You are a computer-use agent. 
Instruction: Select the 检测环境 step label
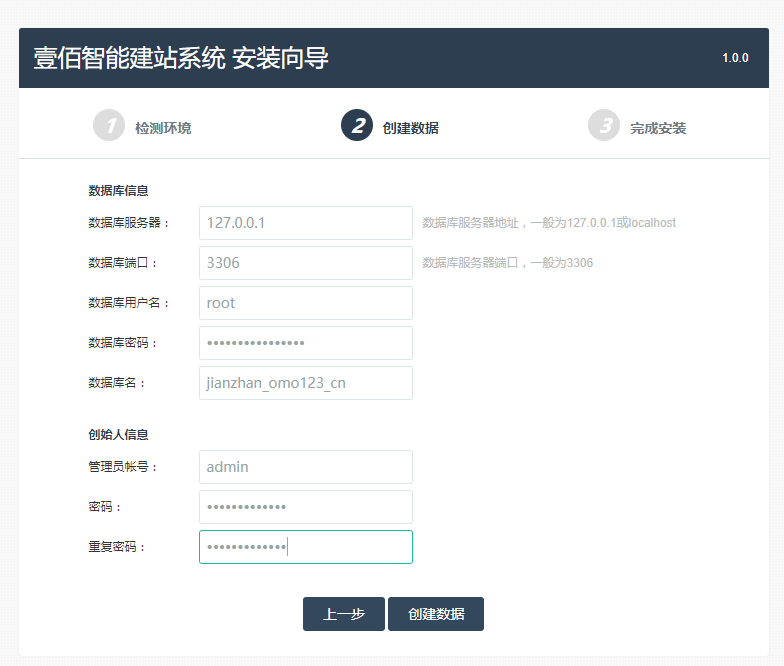click(x=163, y=128)
